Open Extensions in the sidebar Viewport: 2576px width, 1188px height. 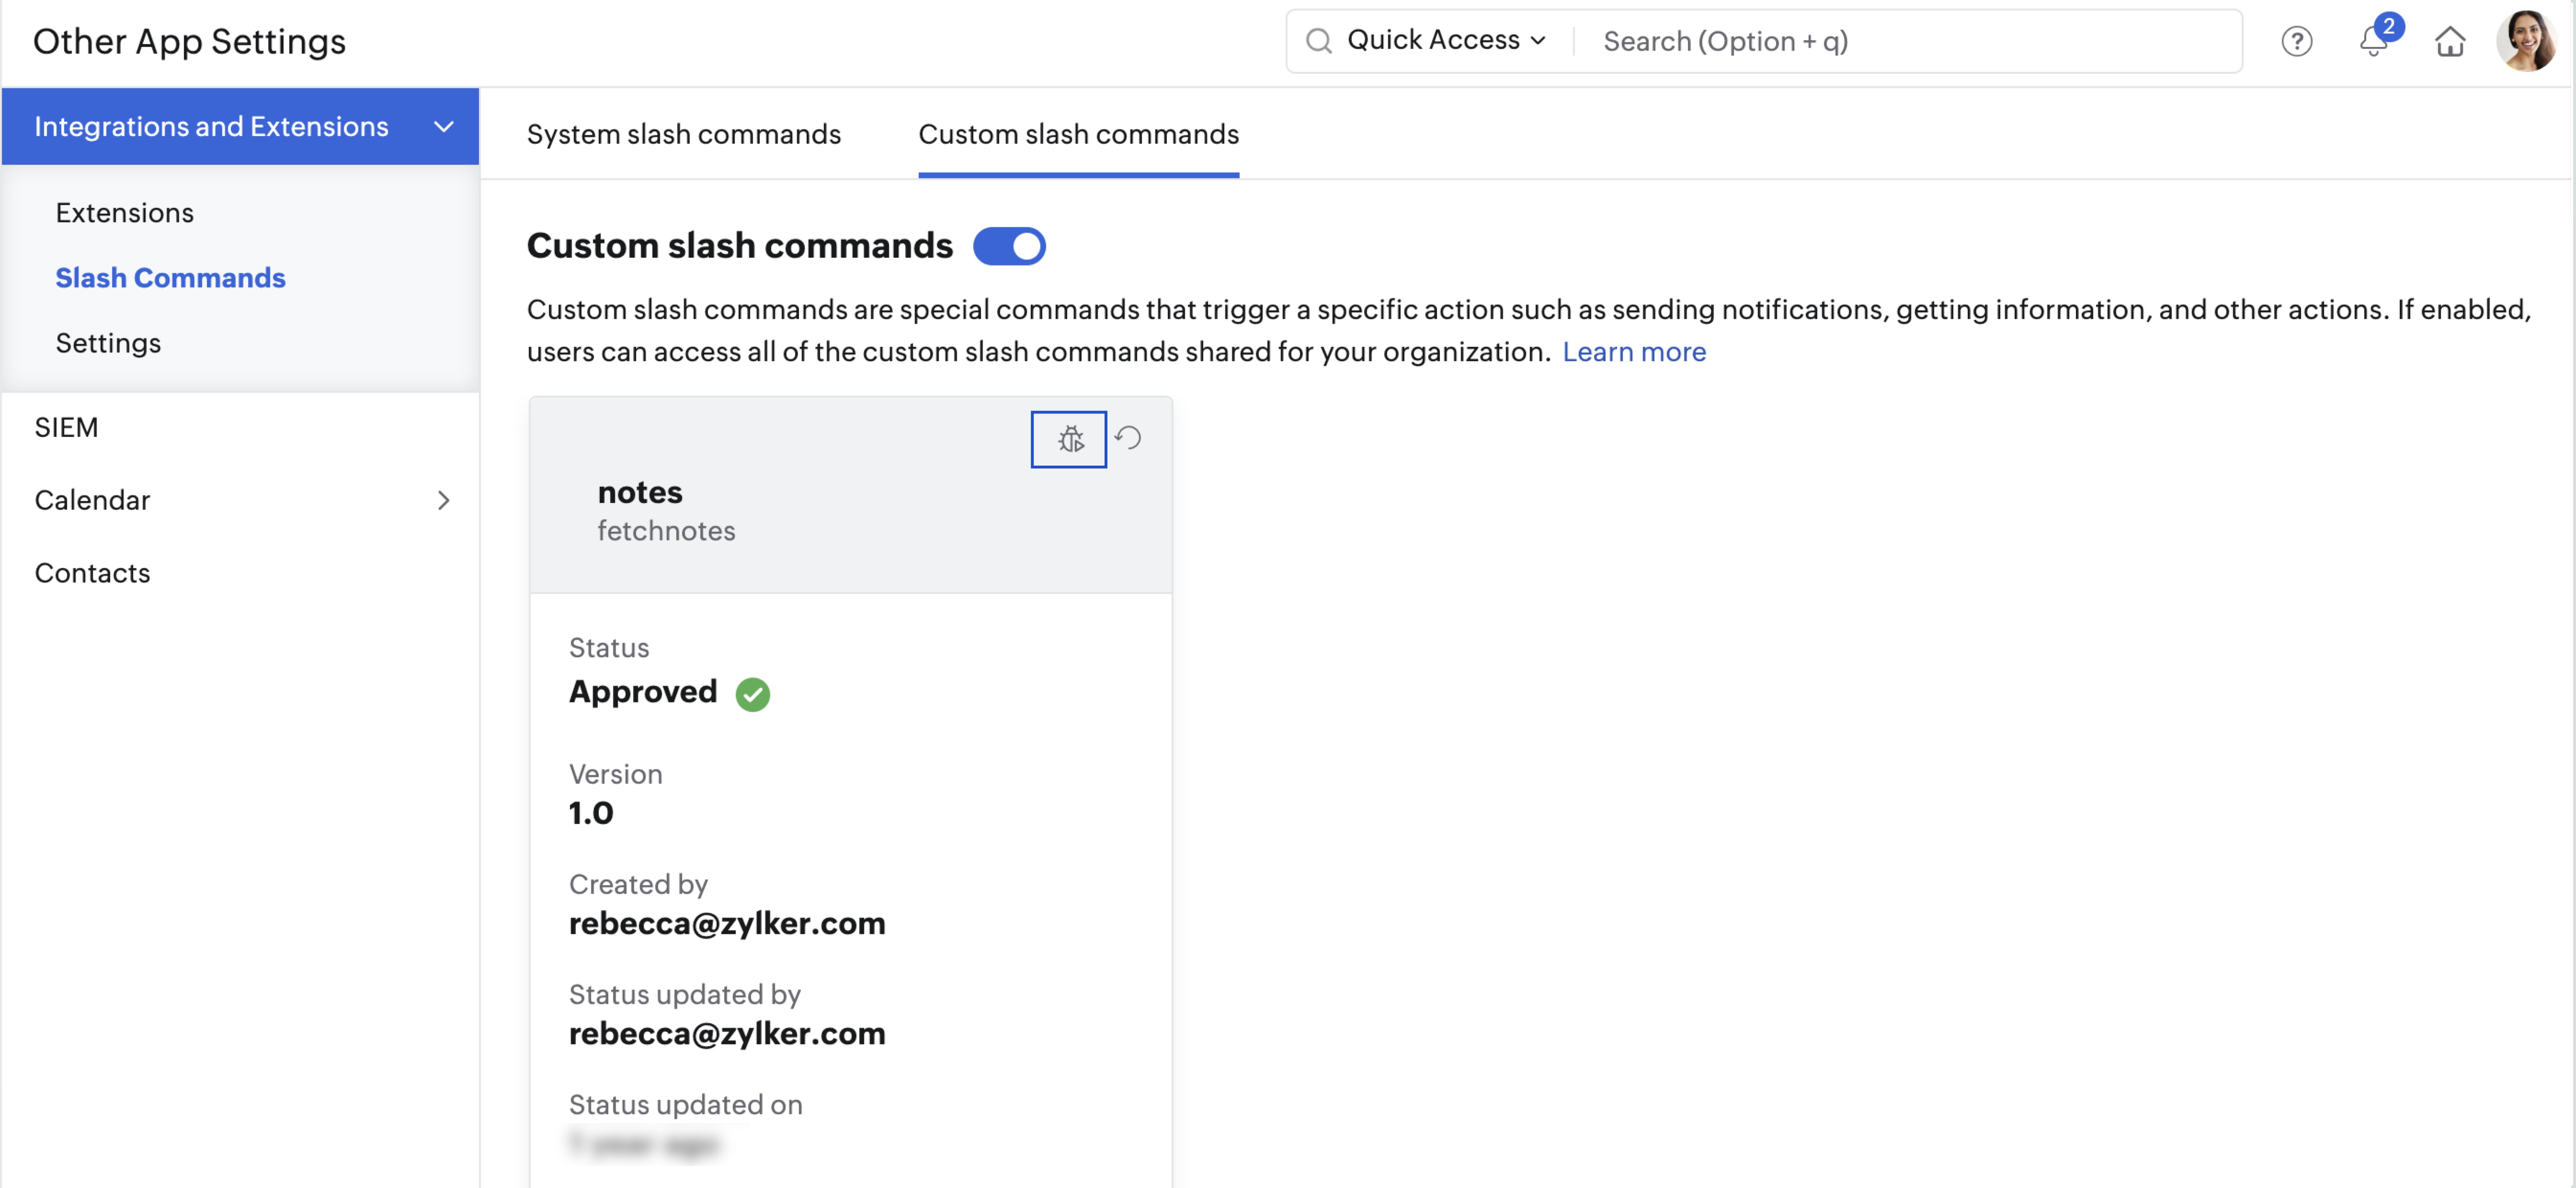124,212
